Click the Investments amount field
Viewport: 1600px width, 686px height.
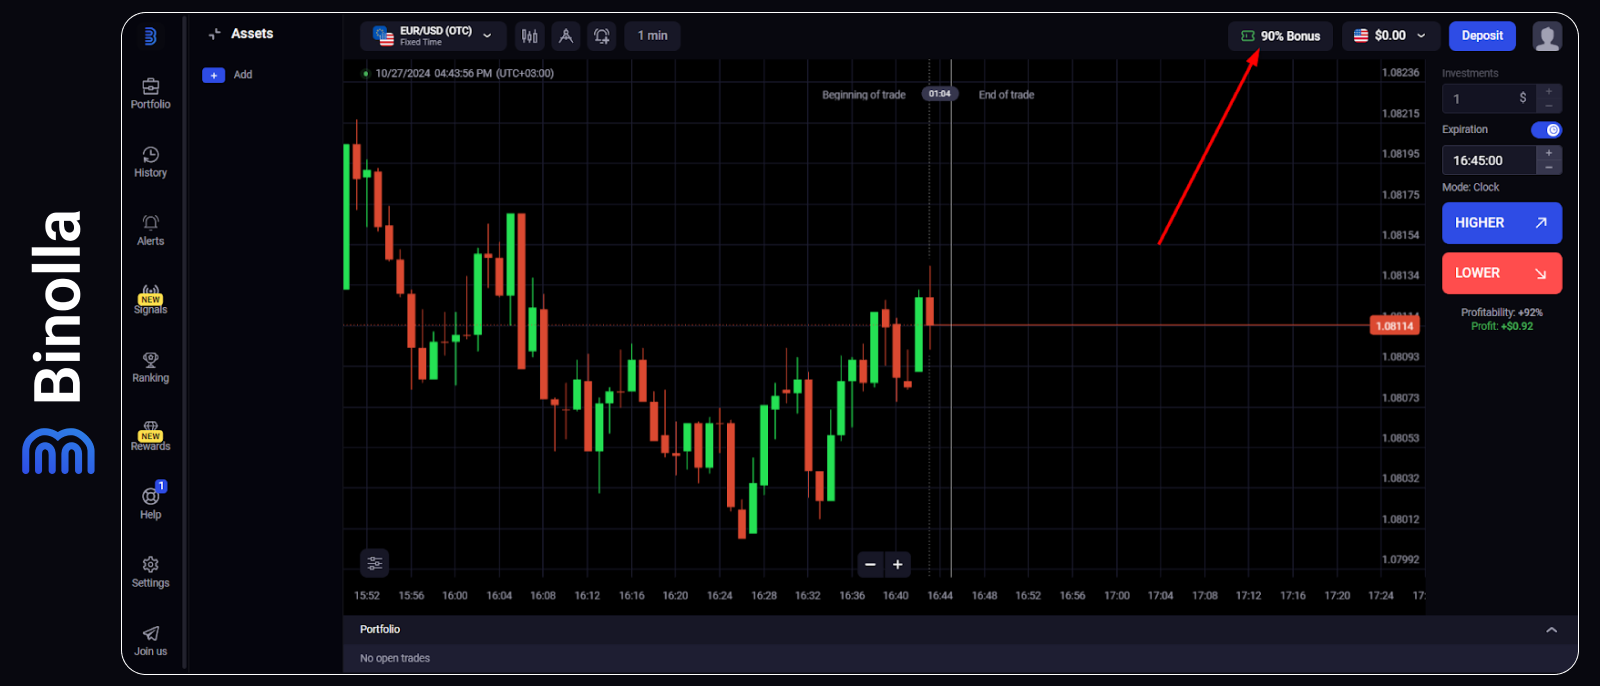(x=1489, y=98)
